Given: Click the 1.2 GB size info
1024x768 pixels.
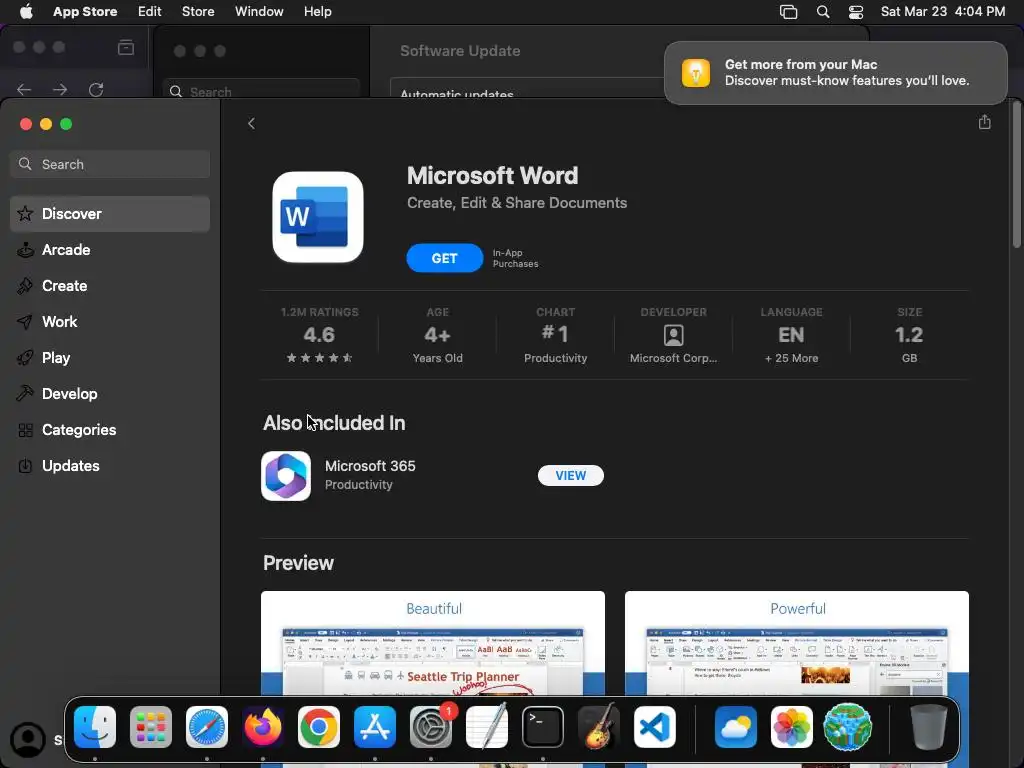Looking at the screenshot, I should click(x=909, y=335).
